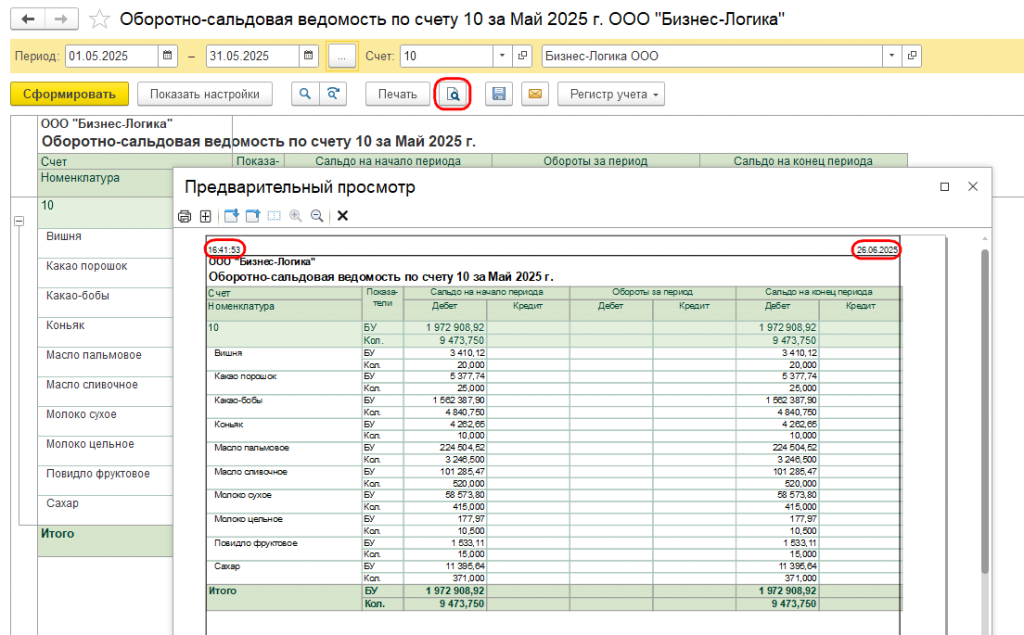Send the report by email via envelope icon

535,94
